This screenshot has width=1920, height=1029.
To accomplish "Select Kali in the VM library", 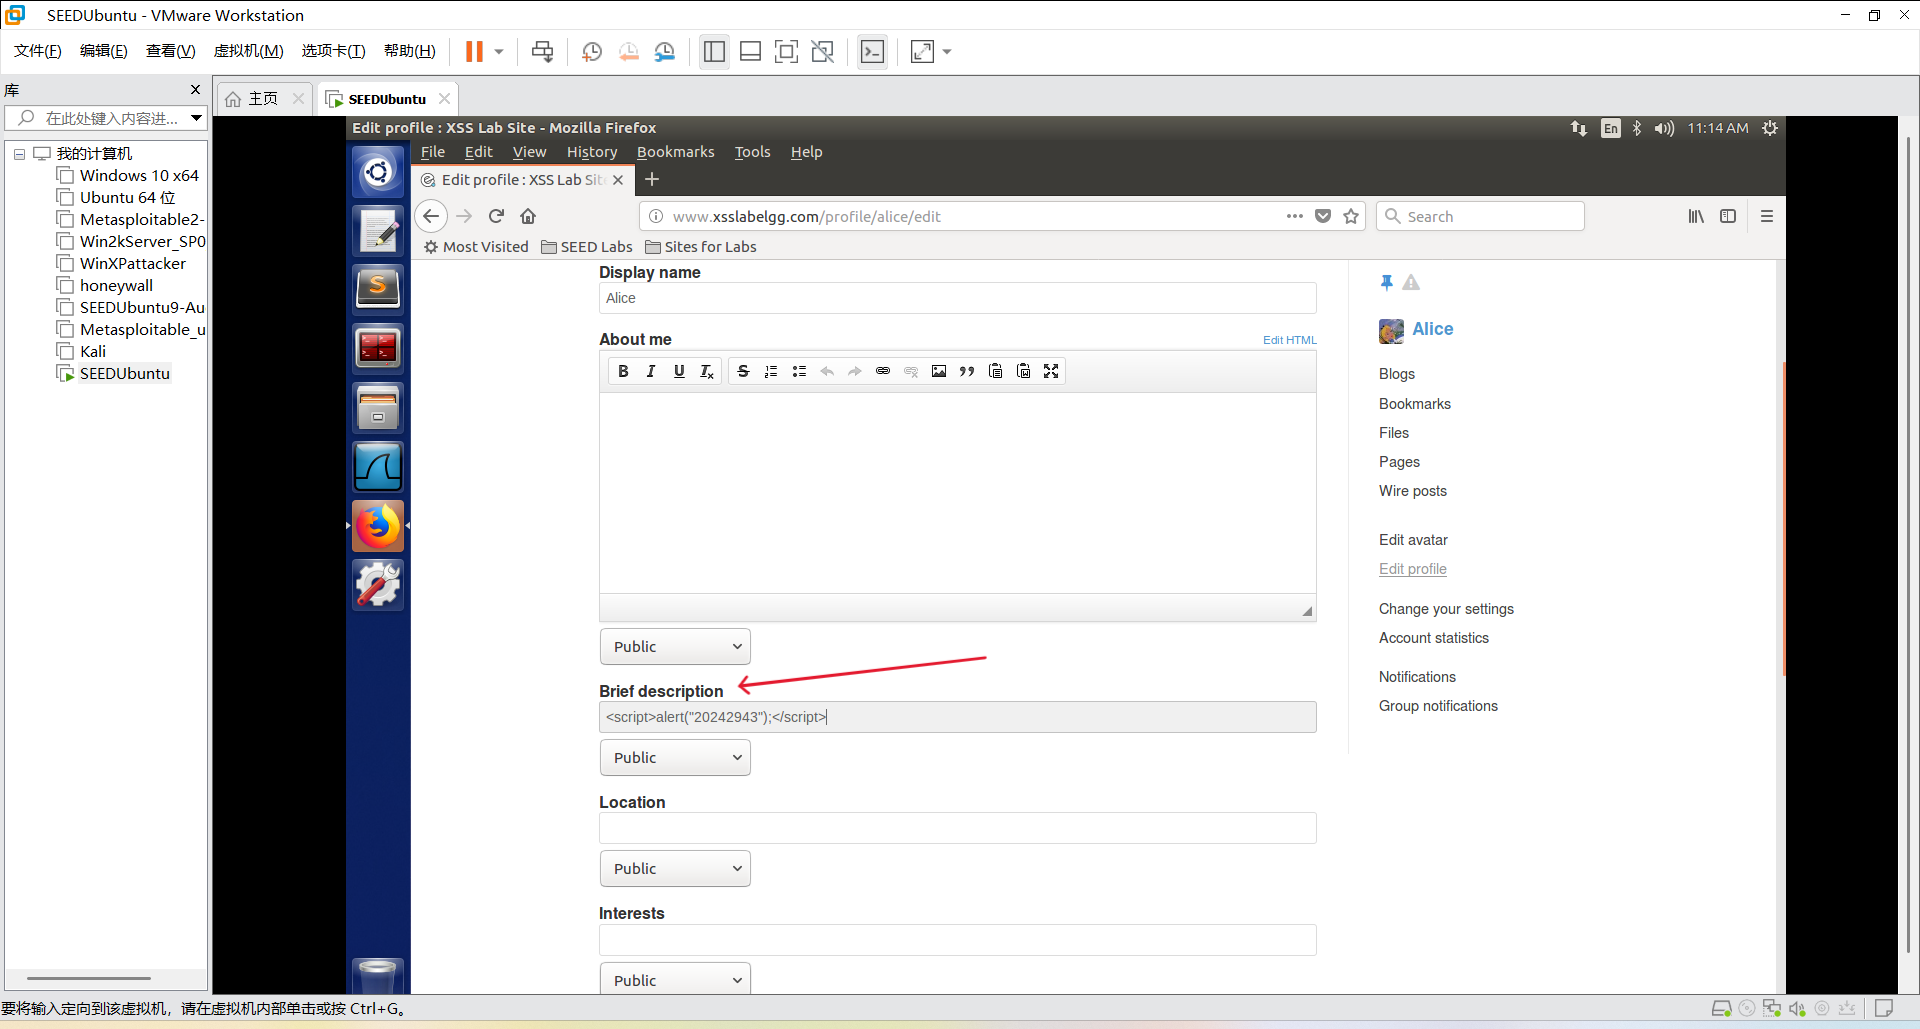I will pyautogui.click(x=93, y=352).
